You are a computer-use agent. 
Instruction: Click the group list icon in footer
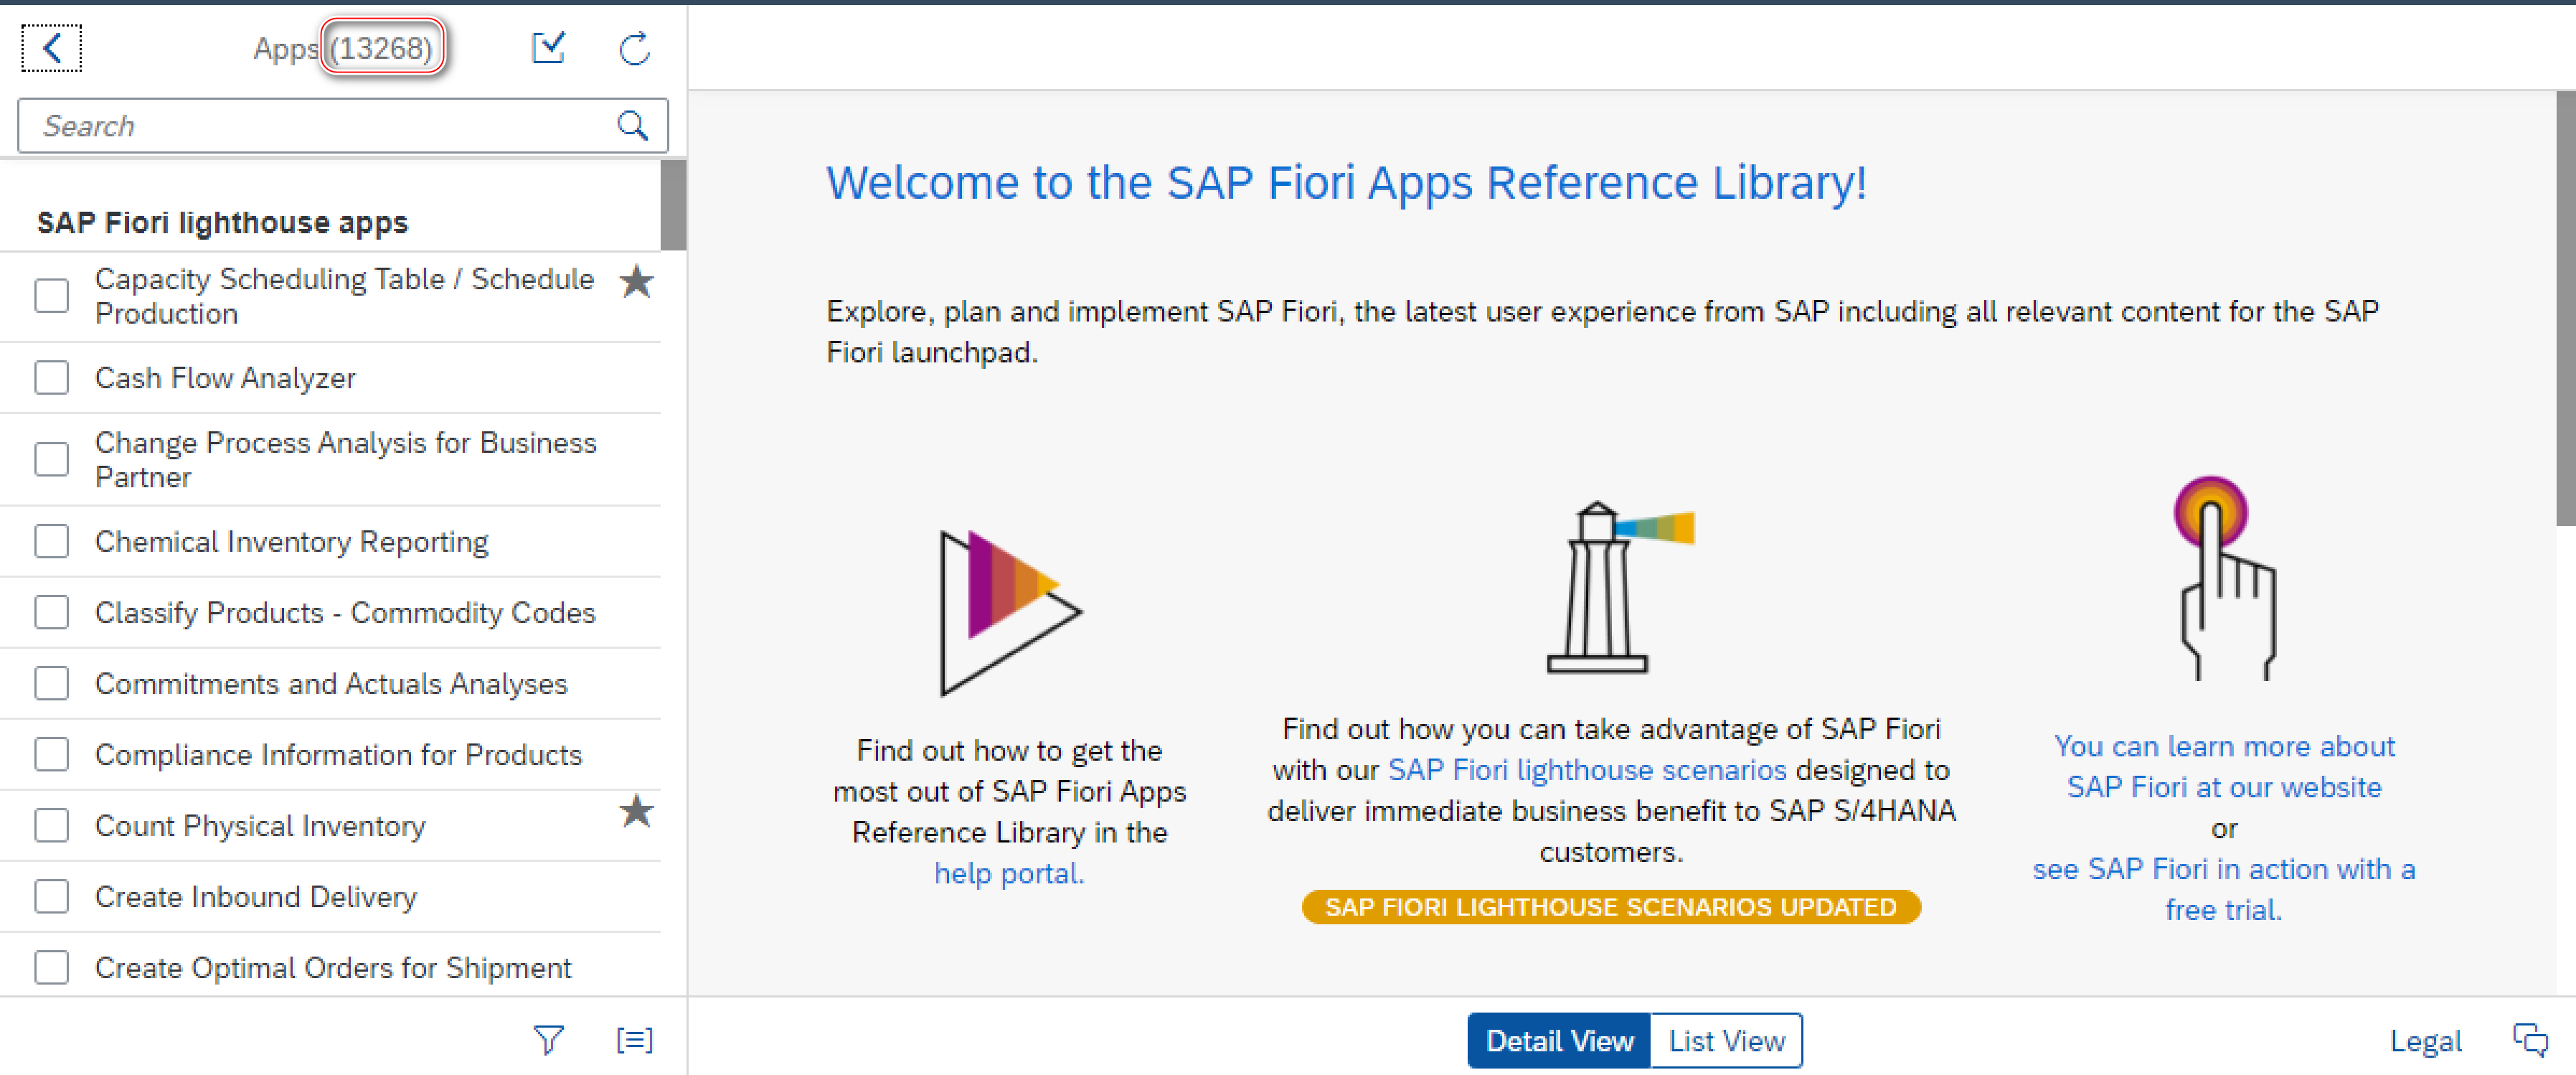(x=634, y=1040)
